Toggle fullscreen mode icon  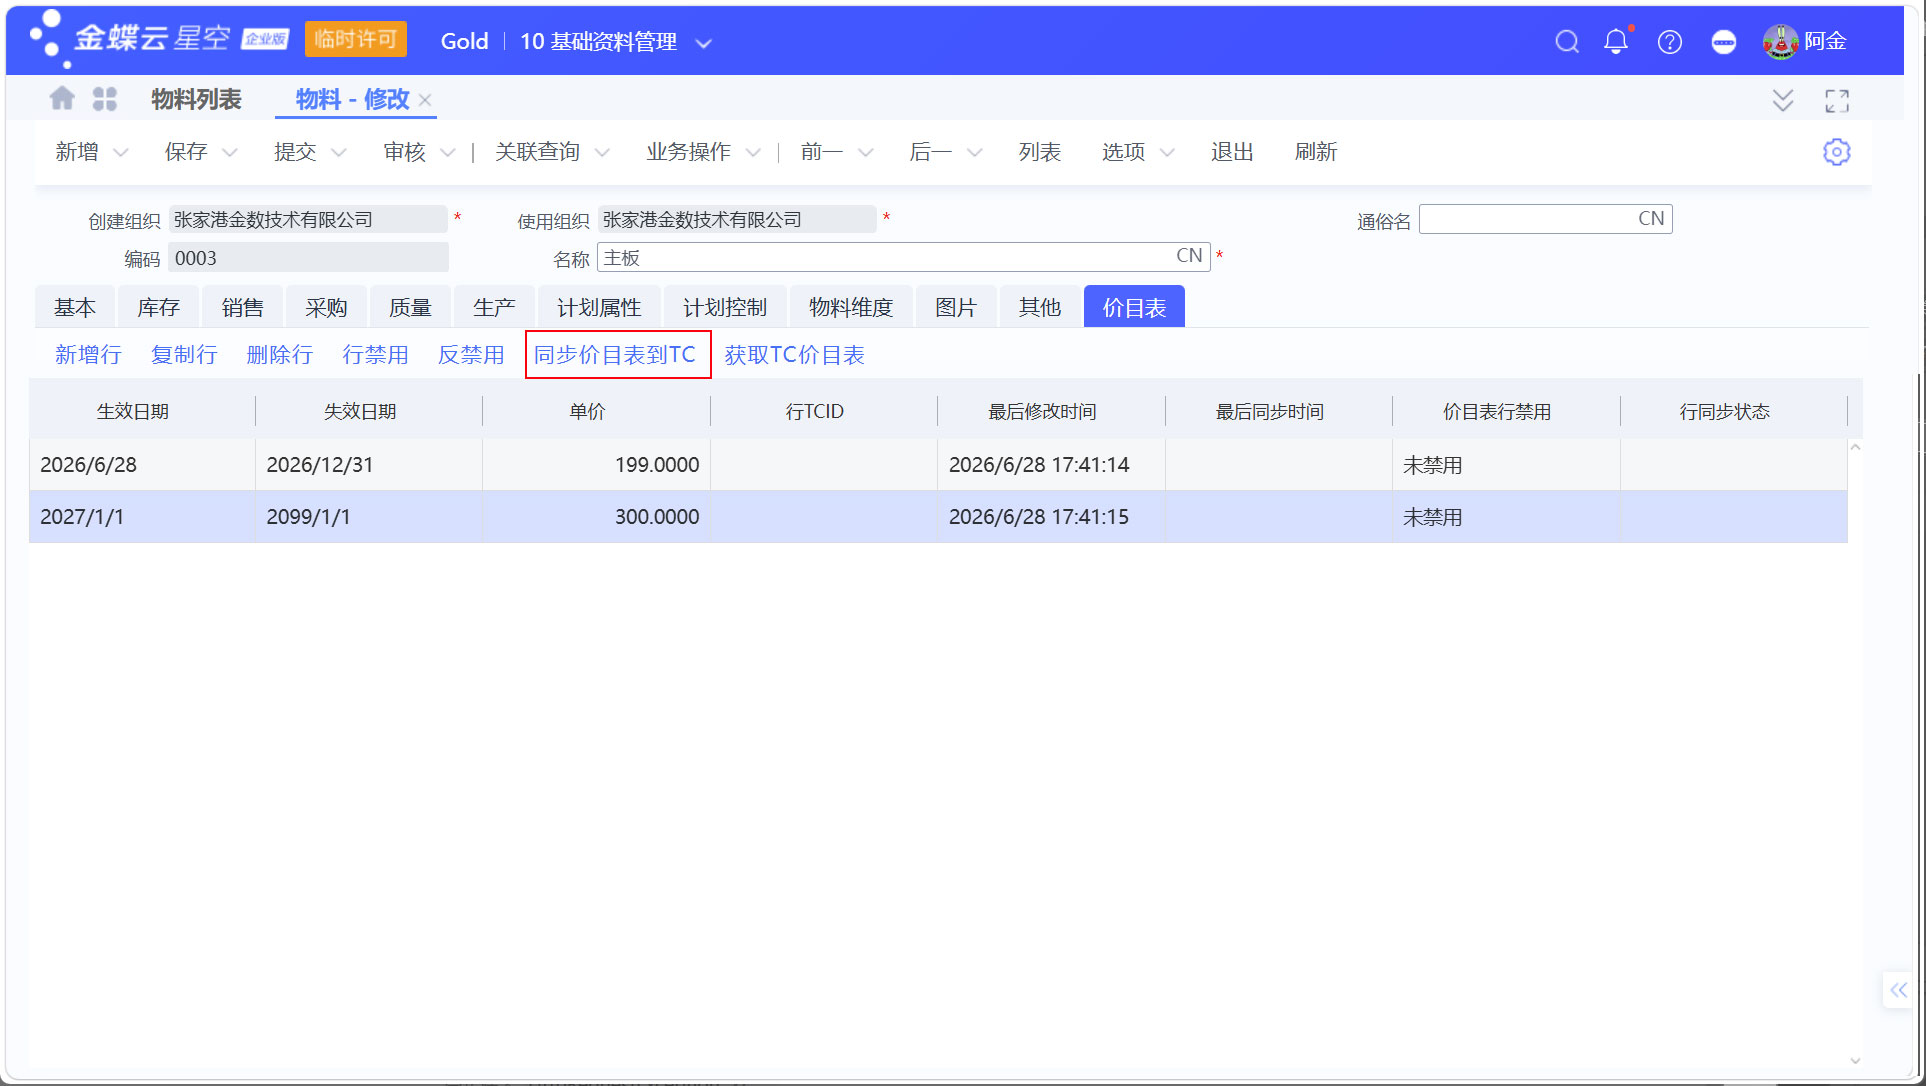pos(1837,100)
